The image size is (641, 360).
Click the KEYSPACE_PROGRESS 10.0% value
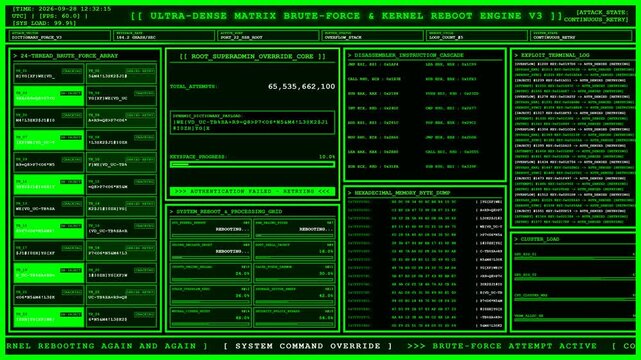tap(327, 157)
